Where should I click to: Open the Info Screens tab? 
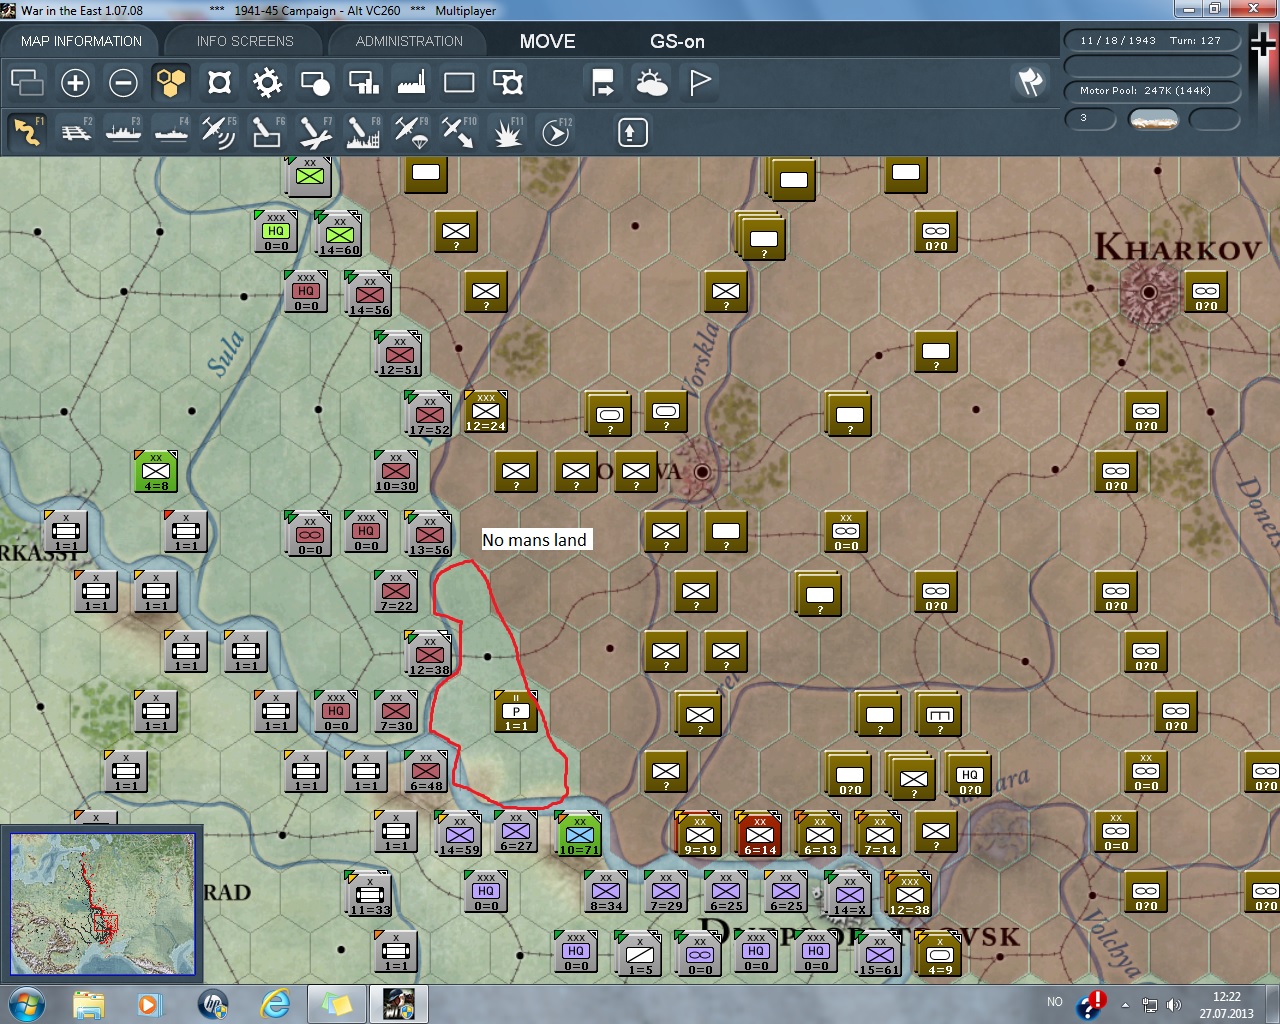coord(245,41)
